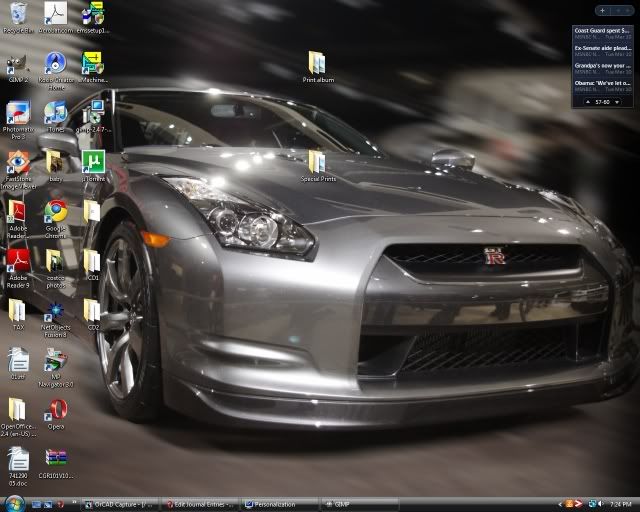Select the Photomatix Pro 3 shortcut
The height and width of the screenshot is (512, 640).
(18, 120)
